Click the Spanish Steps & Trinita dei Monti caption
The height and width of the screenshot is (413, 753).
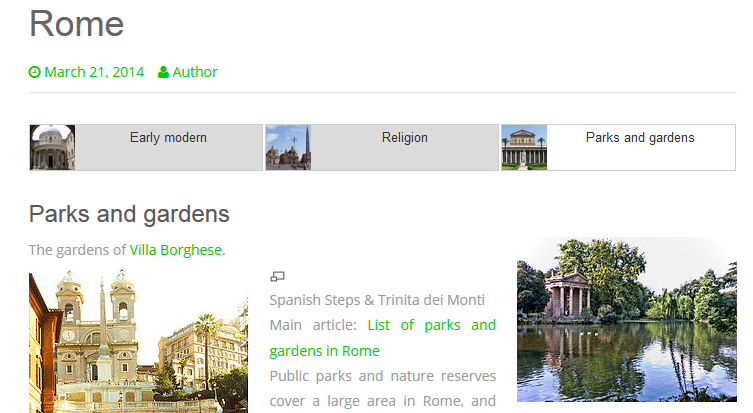(x=377, y=300)
